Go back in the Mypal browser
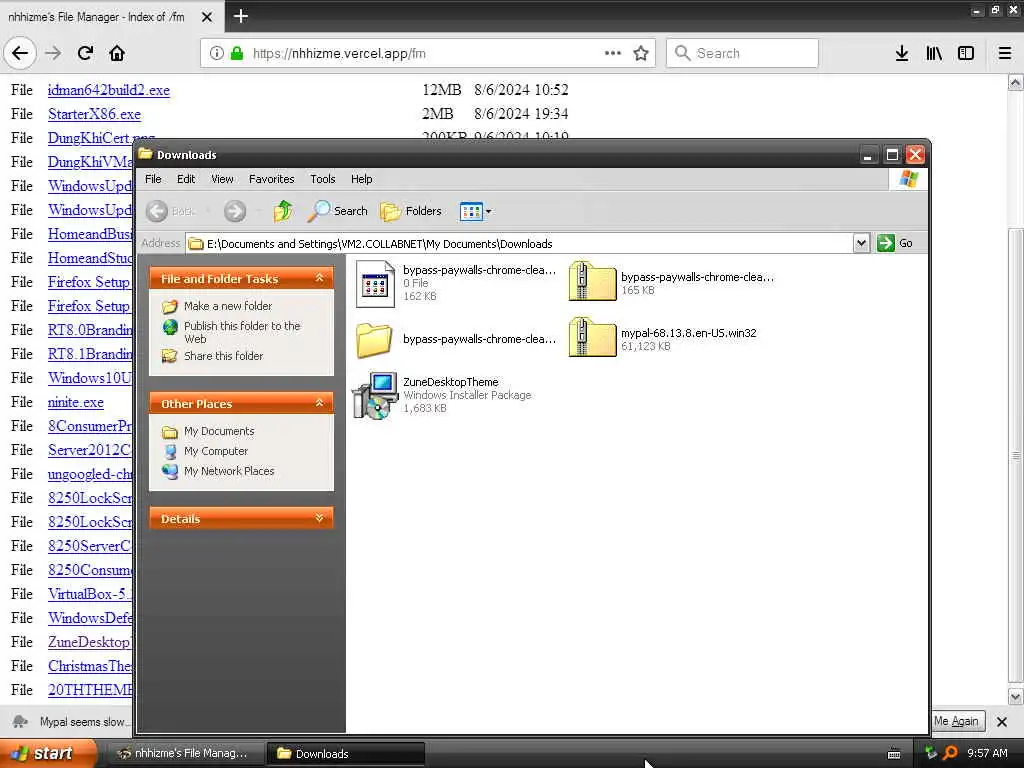This screenshot has height=768, width=1024. [x=20, y=53]
